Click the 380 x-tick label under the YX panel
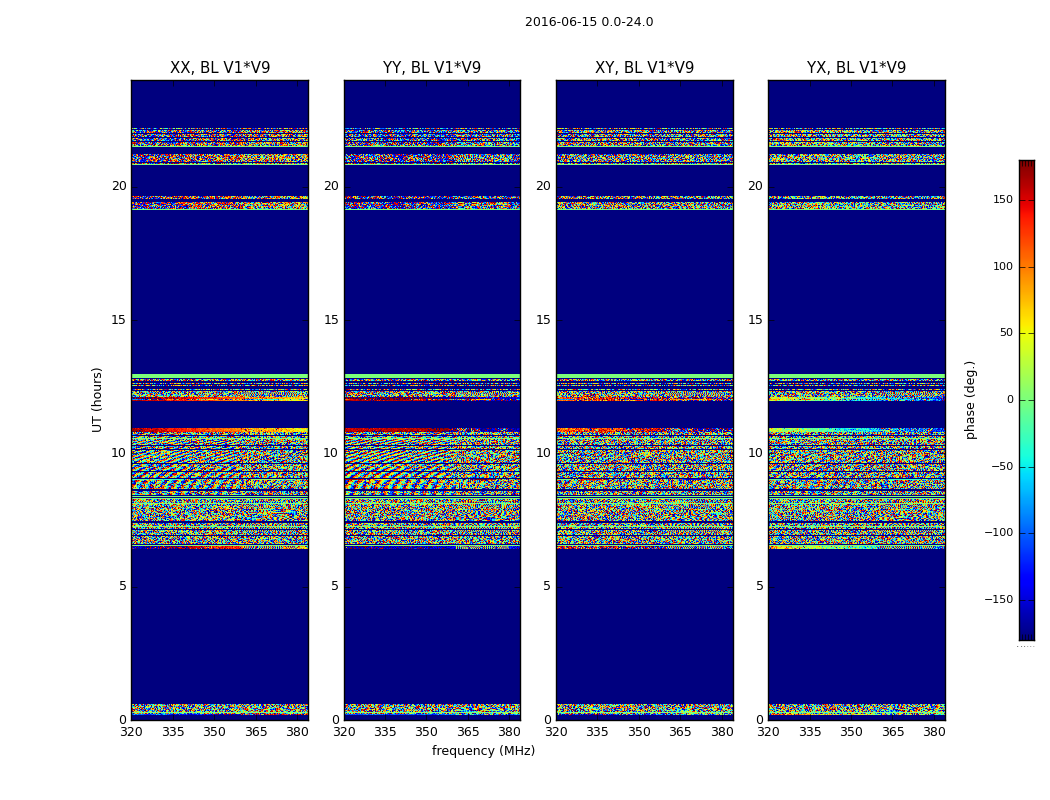 (x=934, y=732)
